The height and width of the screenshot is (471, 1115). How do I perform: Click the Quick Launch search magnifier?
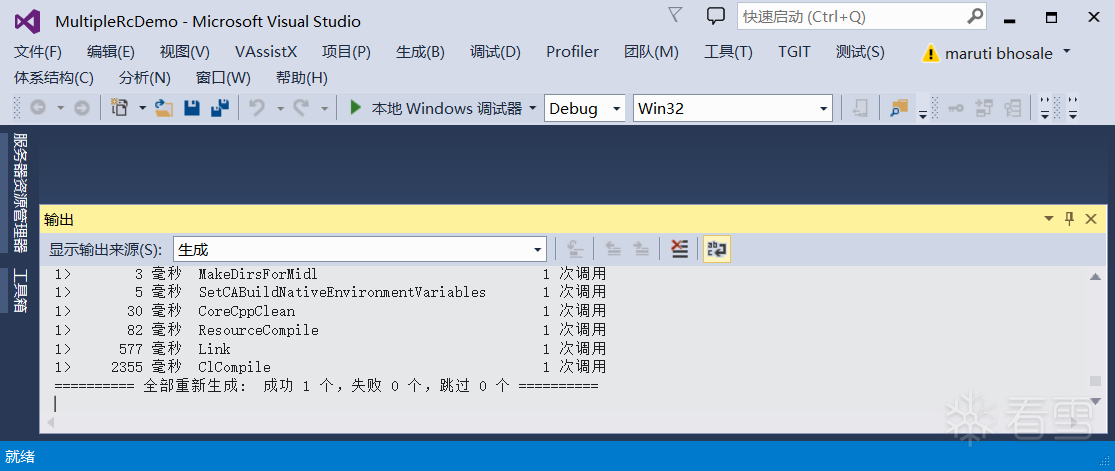click(x=975, y=16)
